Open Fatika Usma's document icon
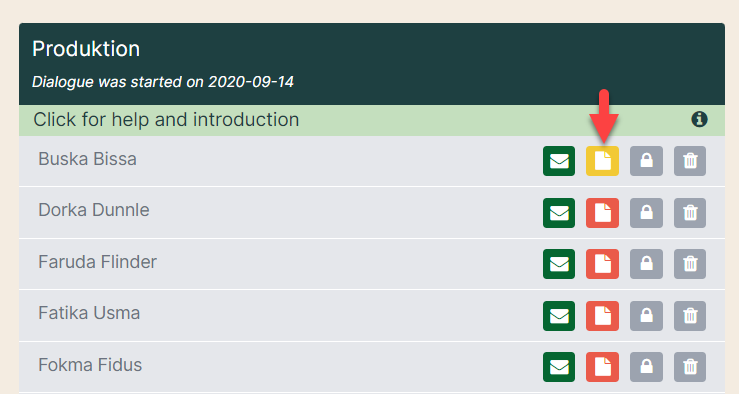 602,316
